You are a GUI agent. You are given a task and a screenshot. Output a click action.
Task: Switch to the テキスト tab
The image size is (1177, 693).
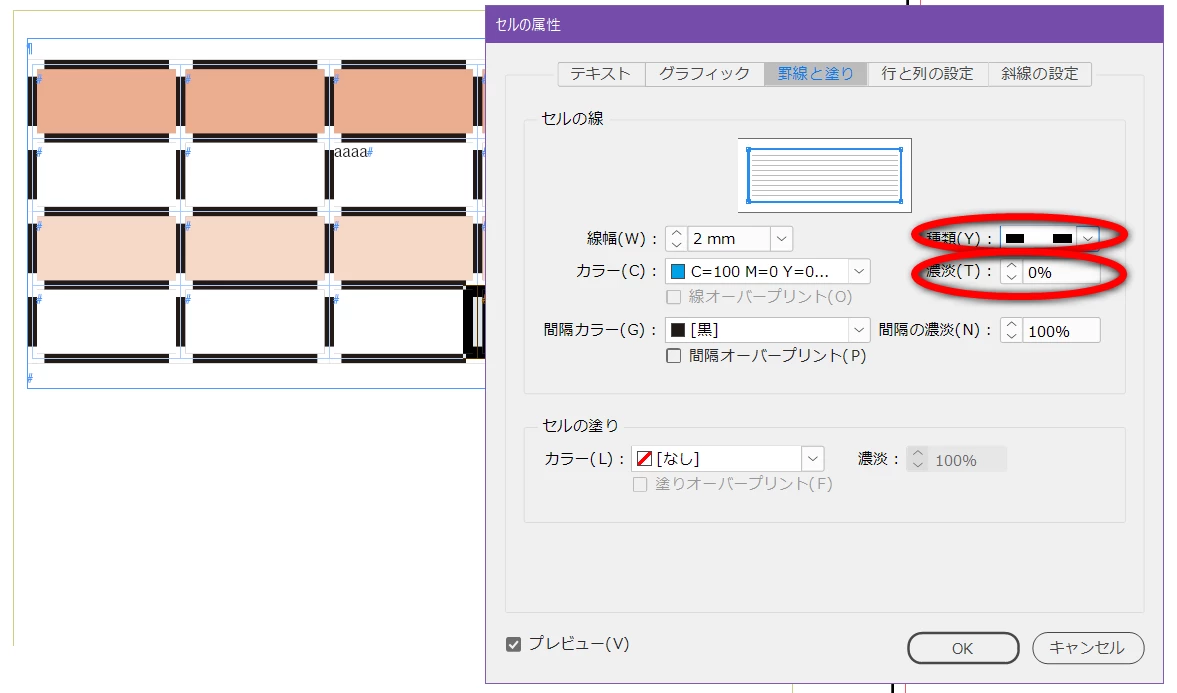coord(601,74)
